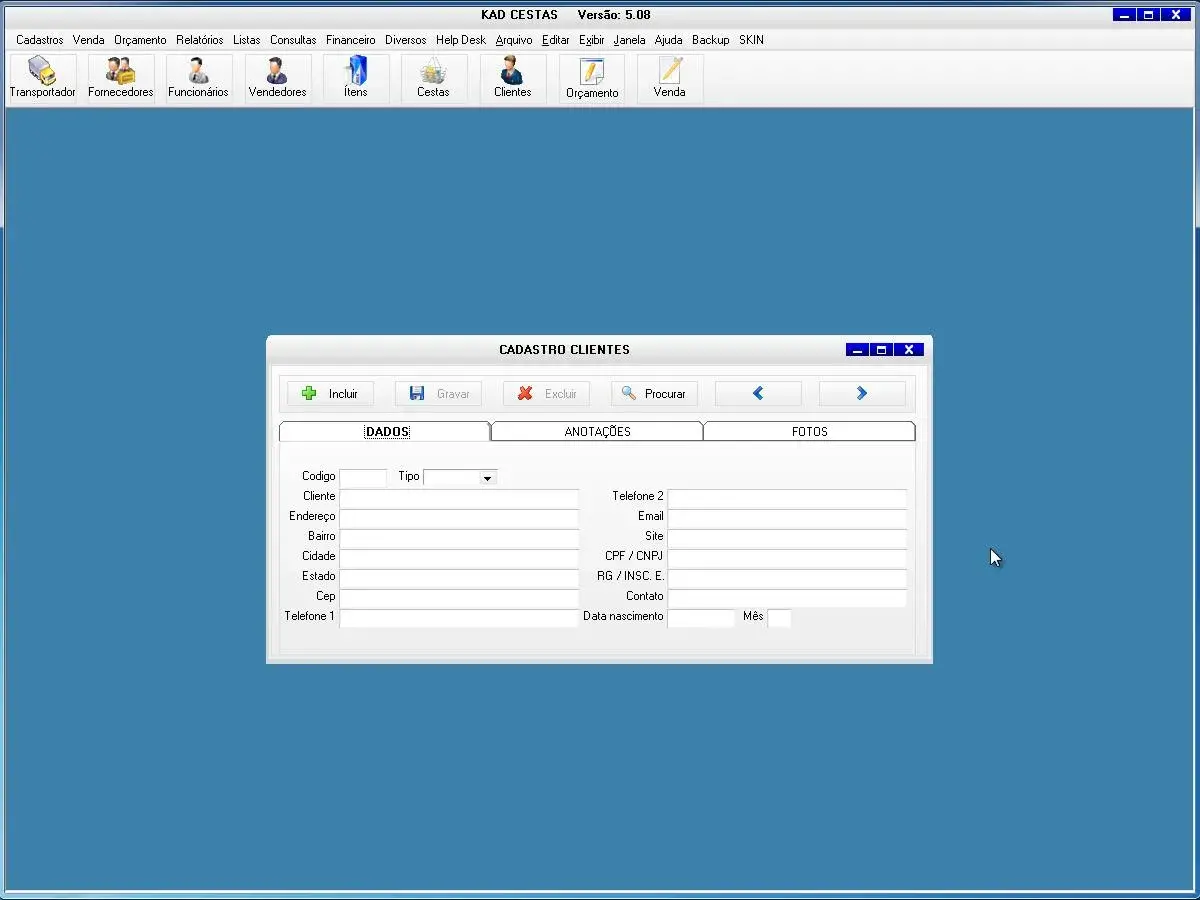Screen dimensions: 1200x900
Task: Select the Vendedores toolbar icon
Action: pyautogui.click(x=277, y=78)
